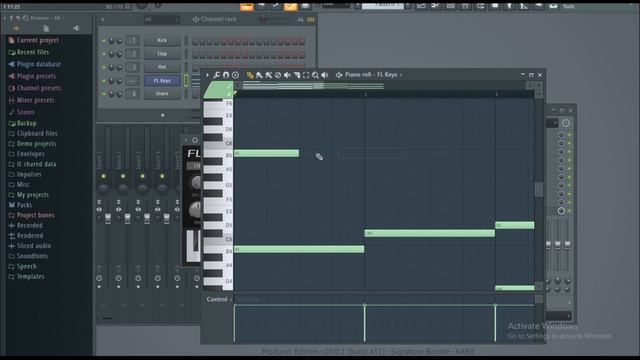Click the Plugin database icon in browser
The height and width of the screenshot is (360, 640).
(x=11, y=64)
